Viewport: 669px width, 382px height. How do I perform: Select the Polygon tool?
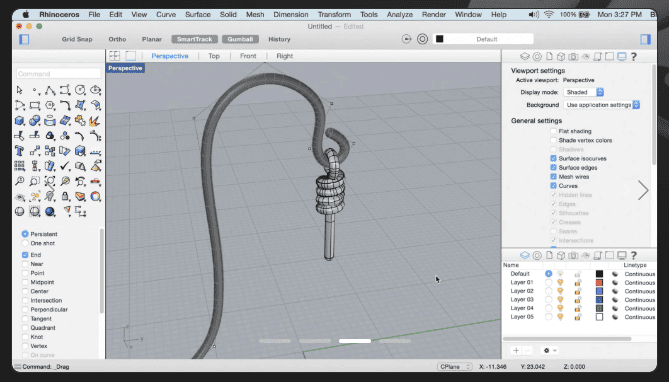[x=50, y=105]
